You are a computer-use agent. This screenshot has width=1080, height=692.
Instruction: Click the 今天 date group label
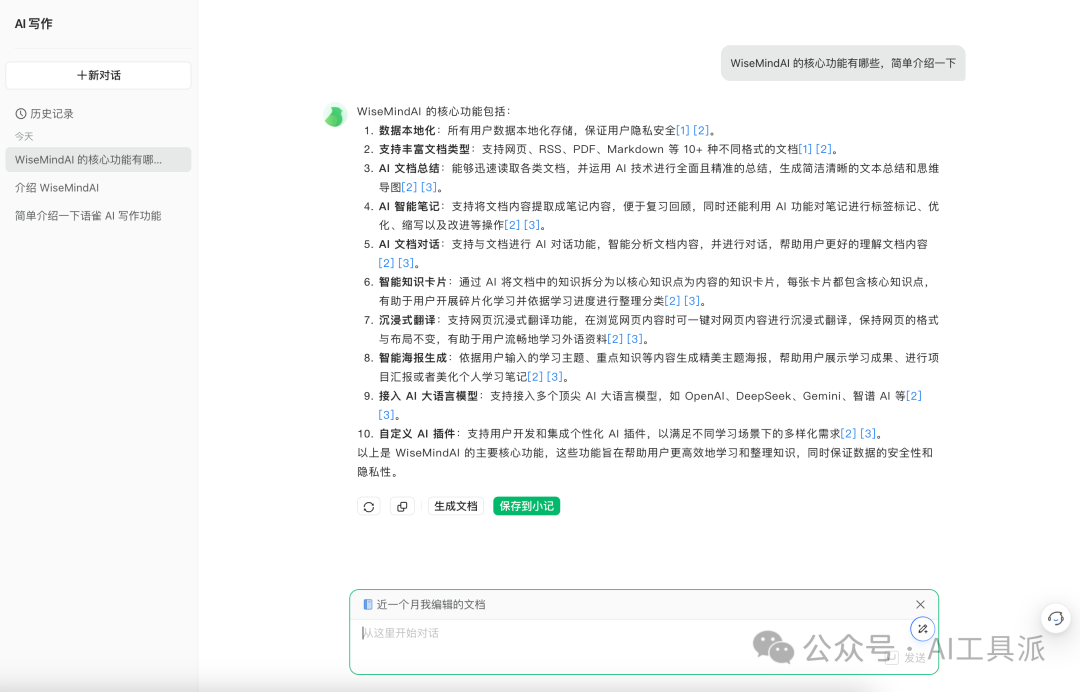click(x=24, y=136)
